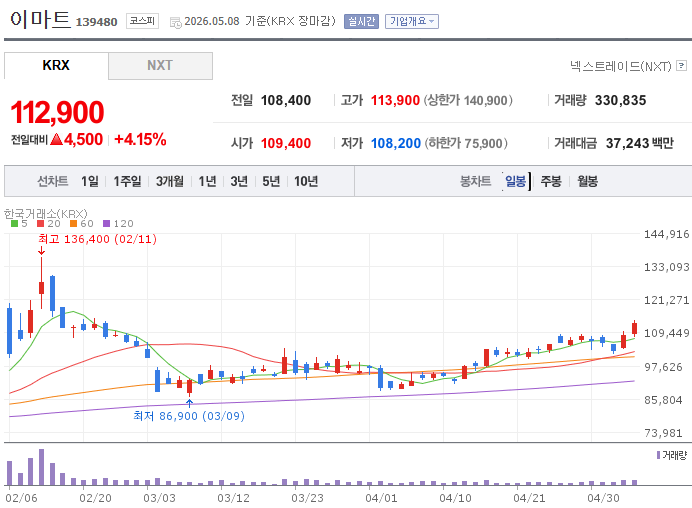
Task: Select the 3개월 line chart period
Action: [x=169, y=181]
